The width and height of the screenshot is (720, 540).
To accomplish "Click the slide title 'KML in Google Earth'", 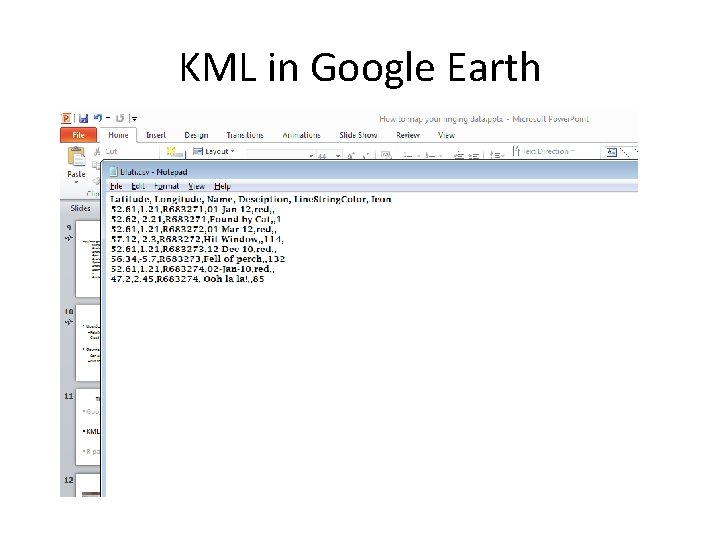I will (x=360, y=68).
